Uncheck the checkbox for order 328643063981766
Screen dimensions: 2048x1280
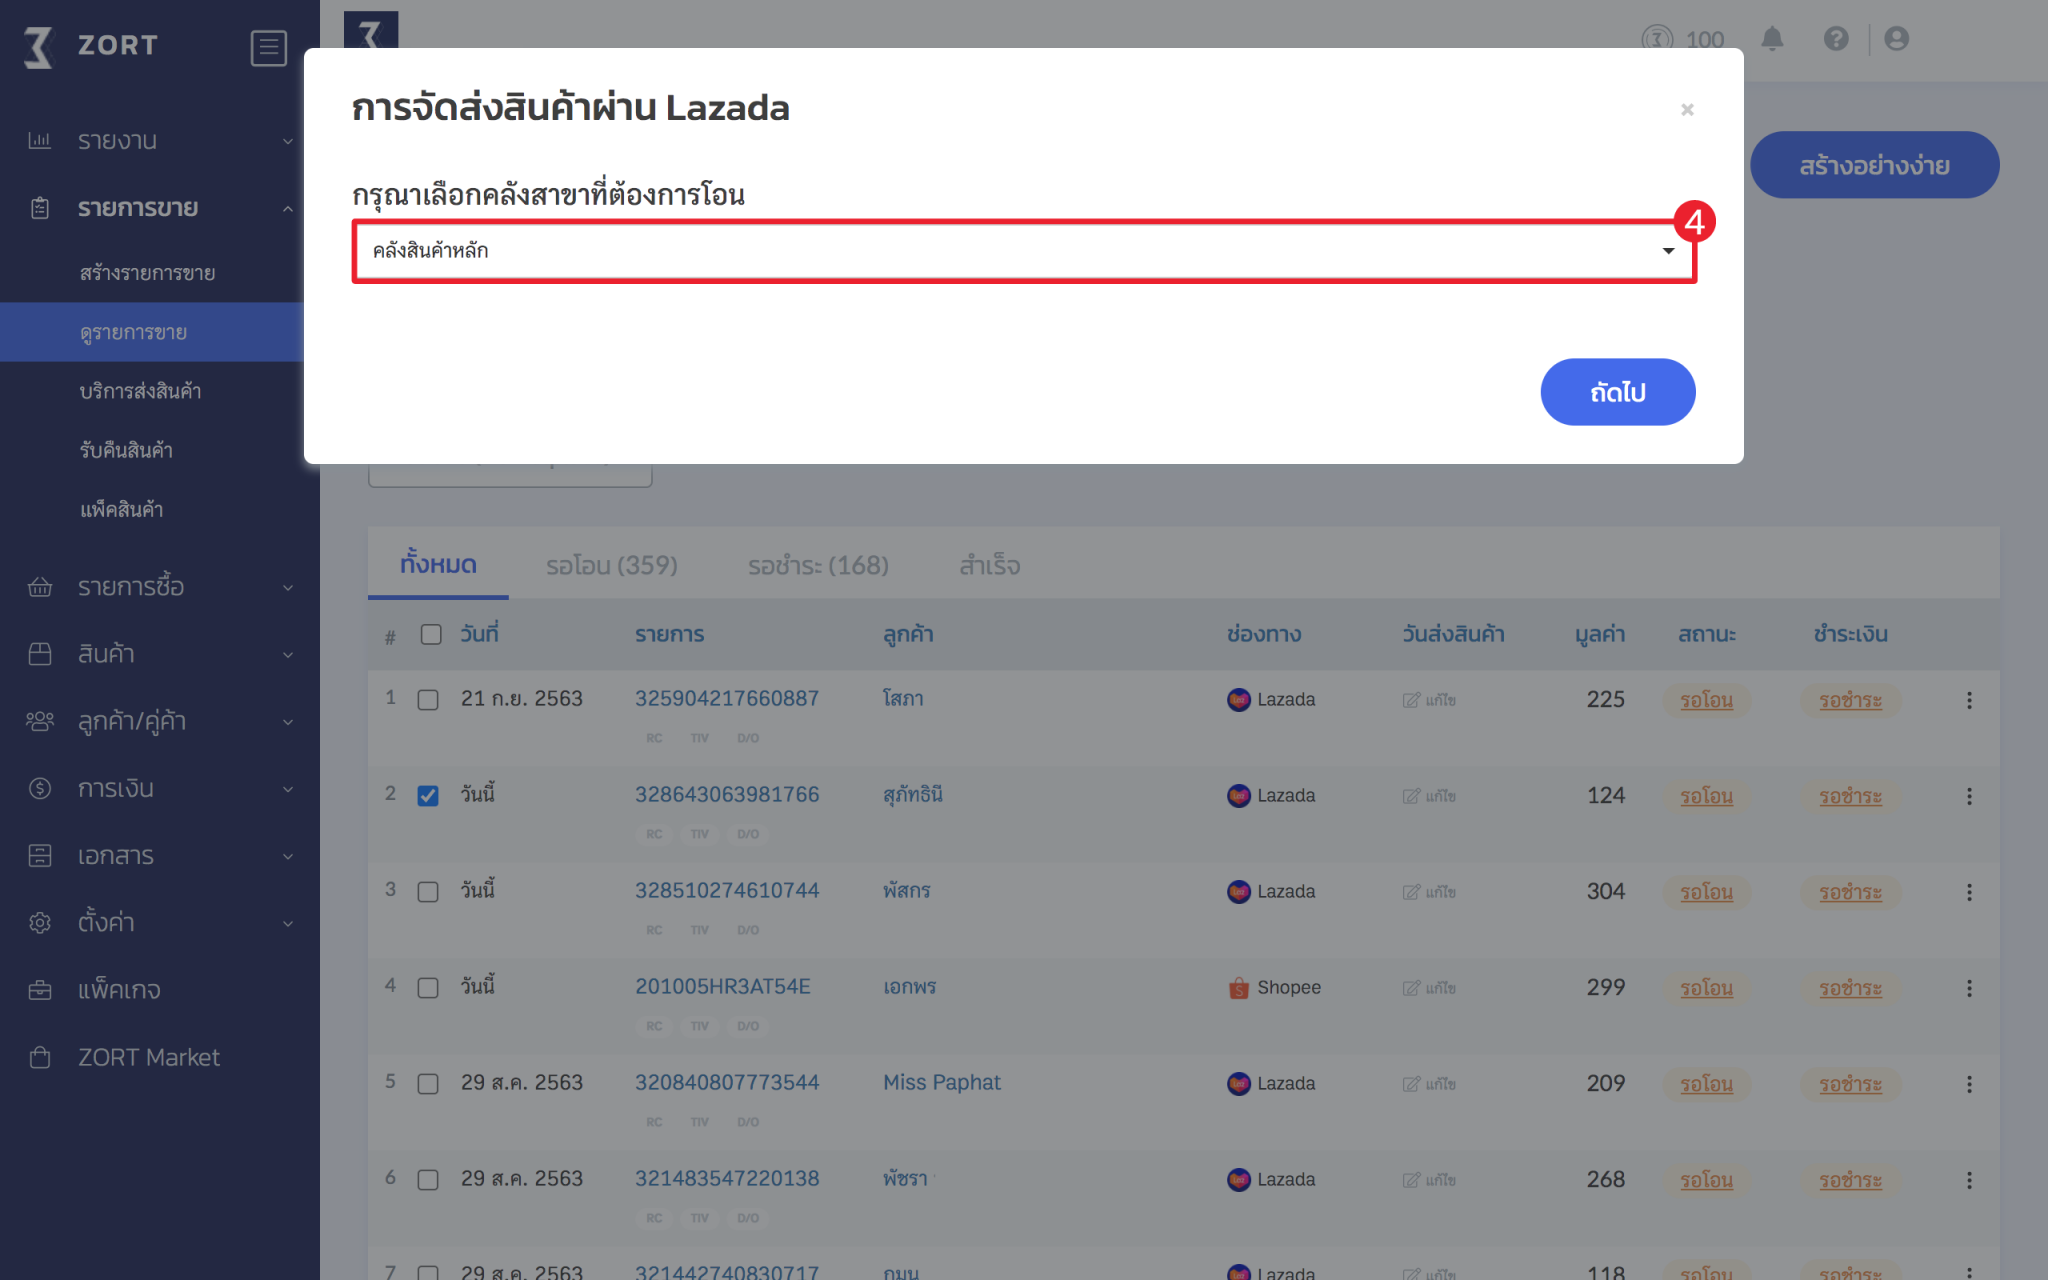428,796
